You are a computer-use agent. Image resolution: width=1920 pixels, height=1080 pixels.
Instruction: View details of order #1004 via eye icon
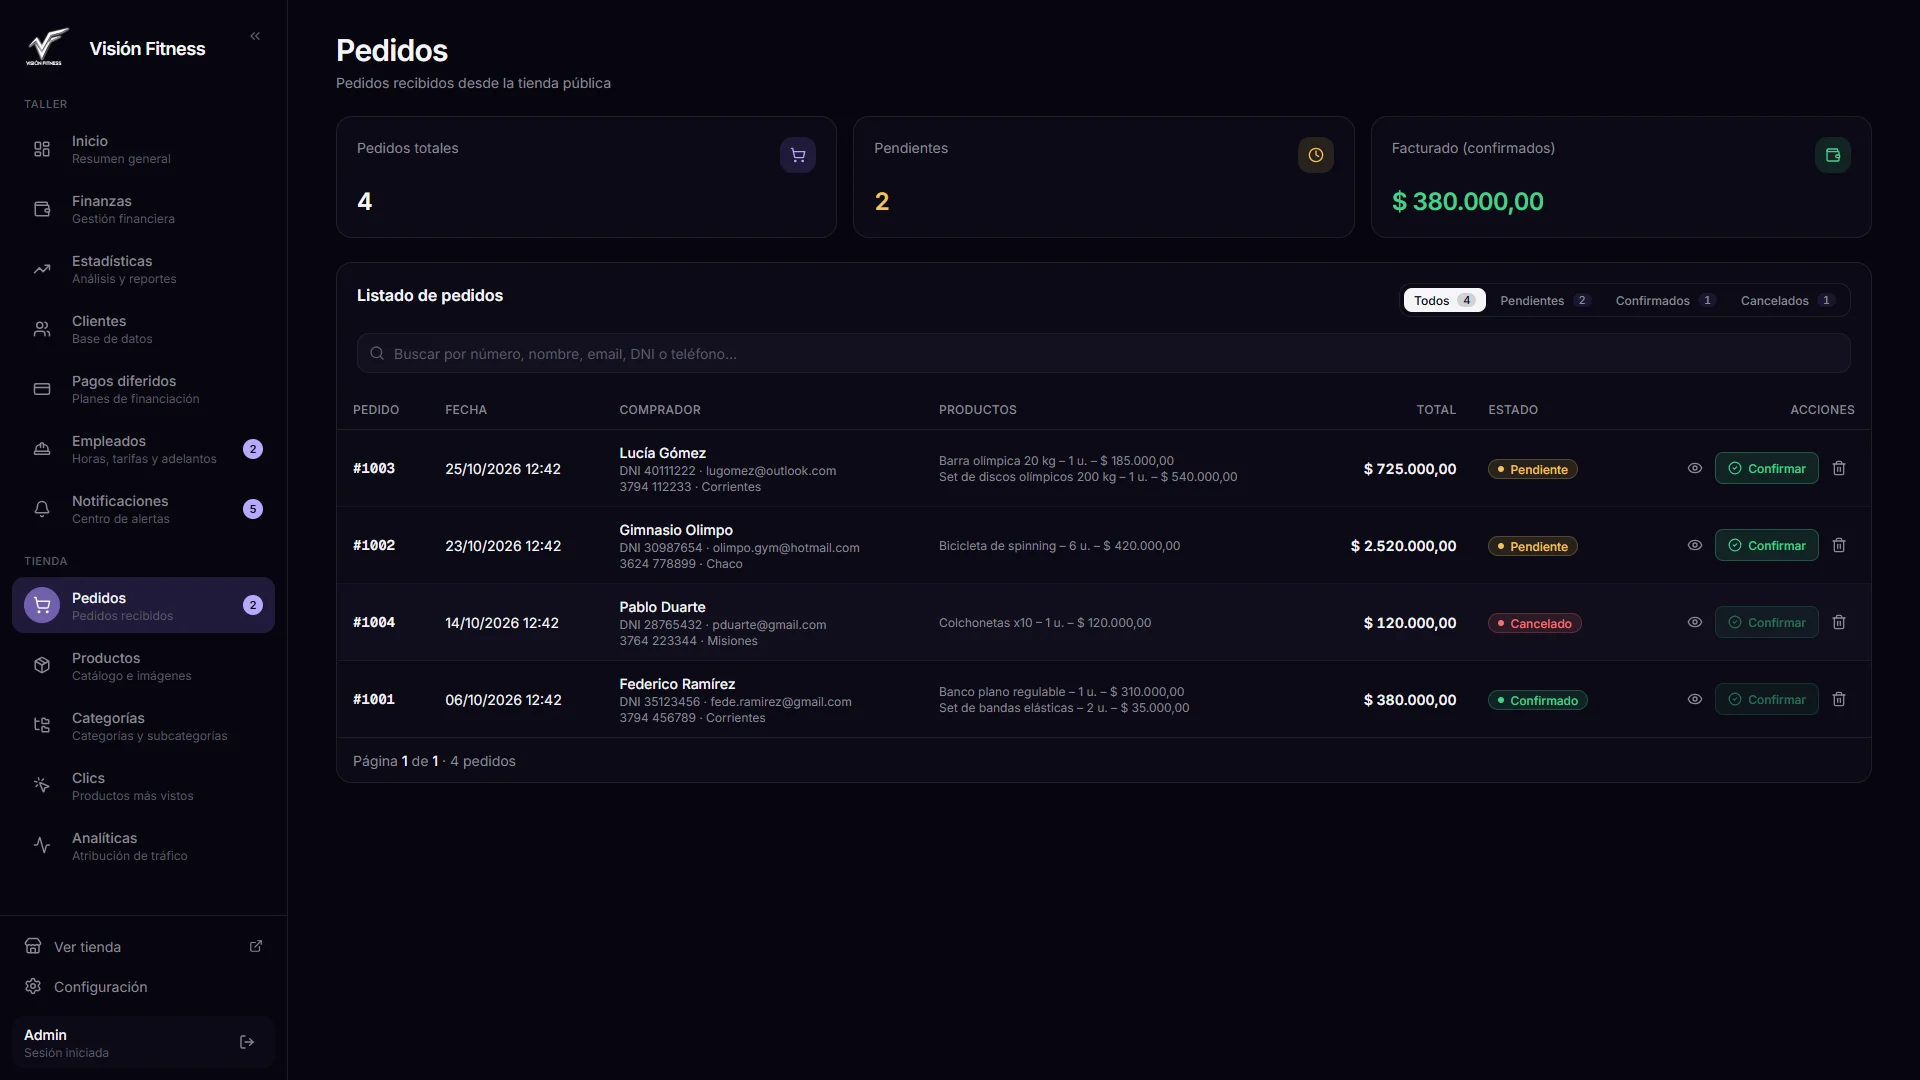[1695, 622]
